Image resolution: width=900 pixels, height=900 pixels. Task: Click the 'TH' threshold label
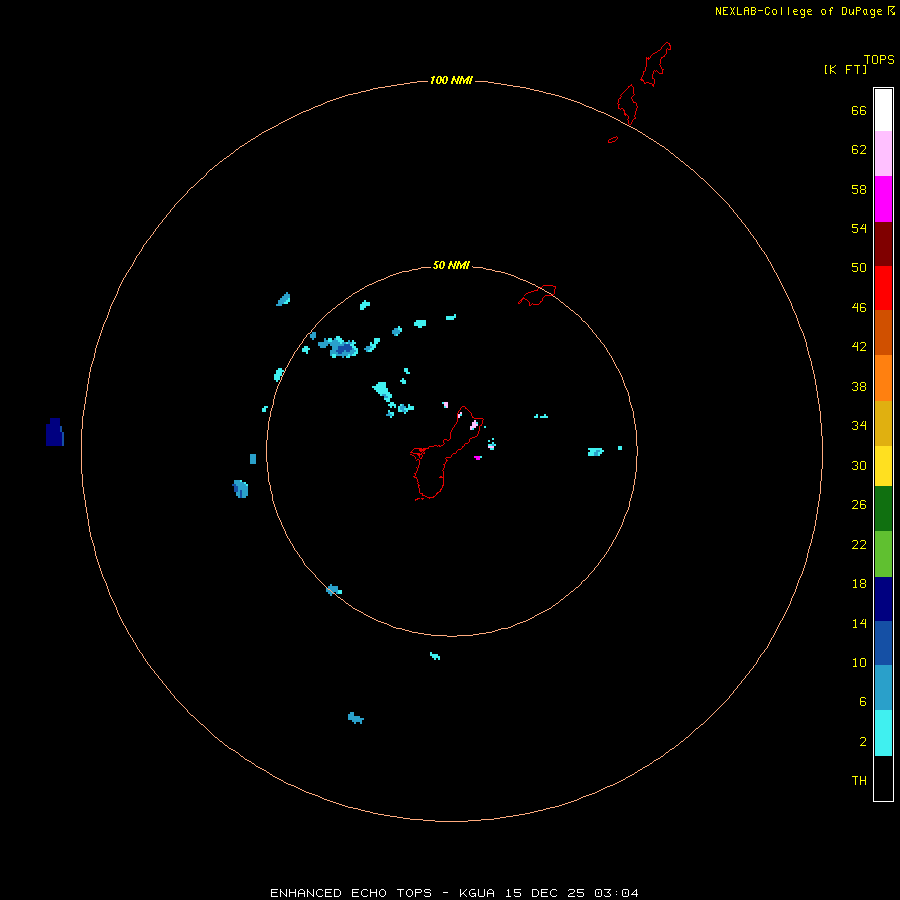point(859,781)
